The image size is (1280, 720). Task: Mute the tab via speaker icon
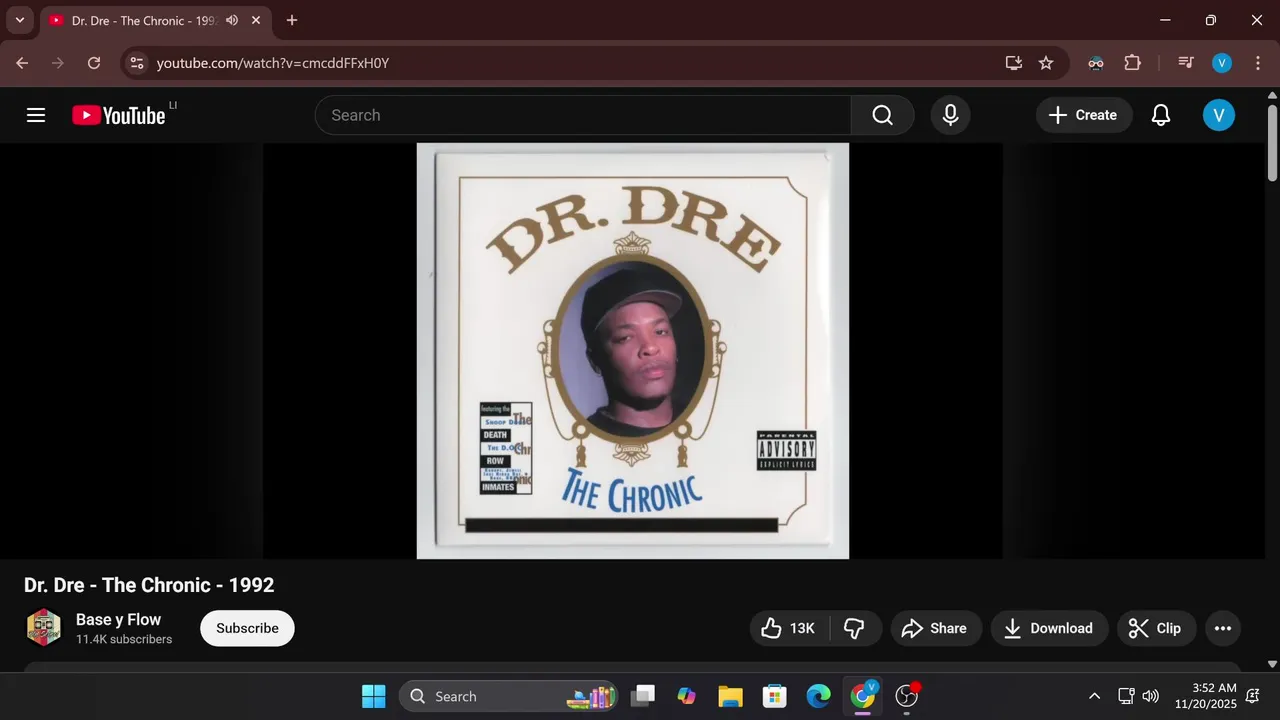tap(233, 20)
